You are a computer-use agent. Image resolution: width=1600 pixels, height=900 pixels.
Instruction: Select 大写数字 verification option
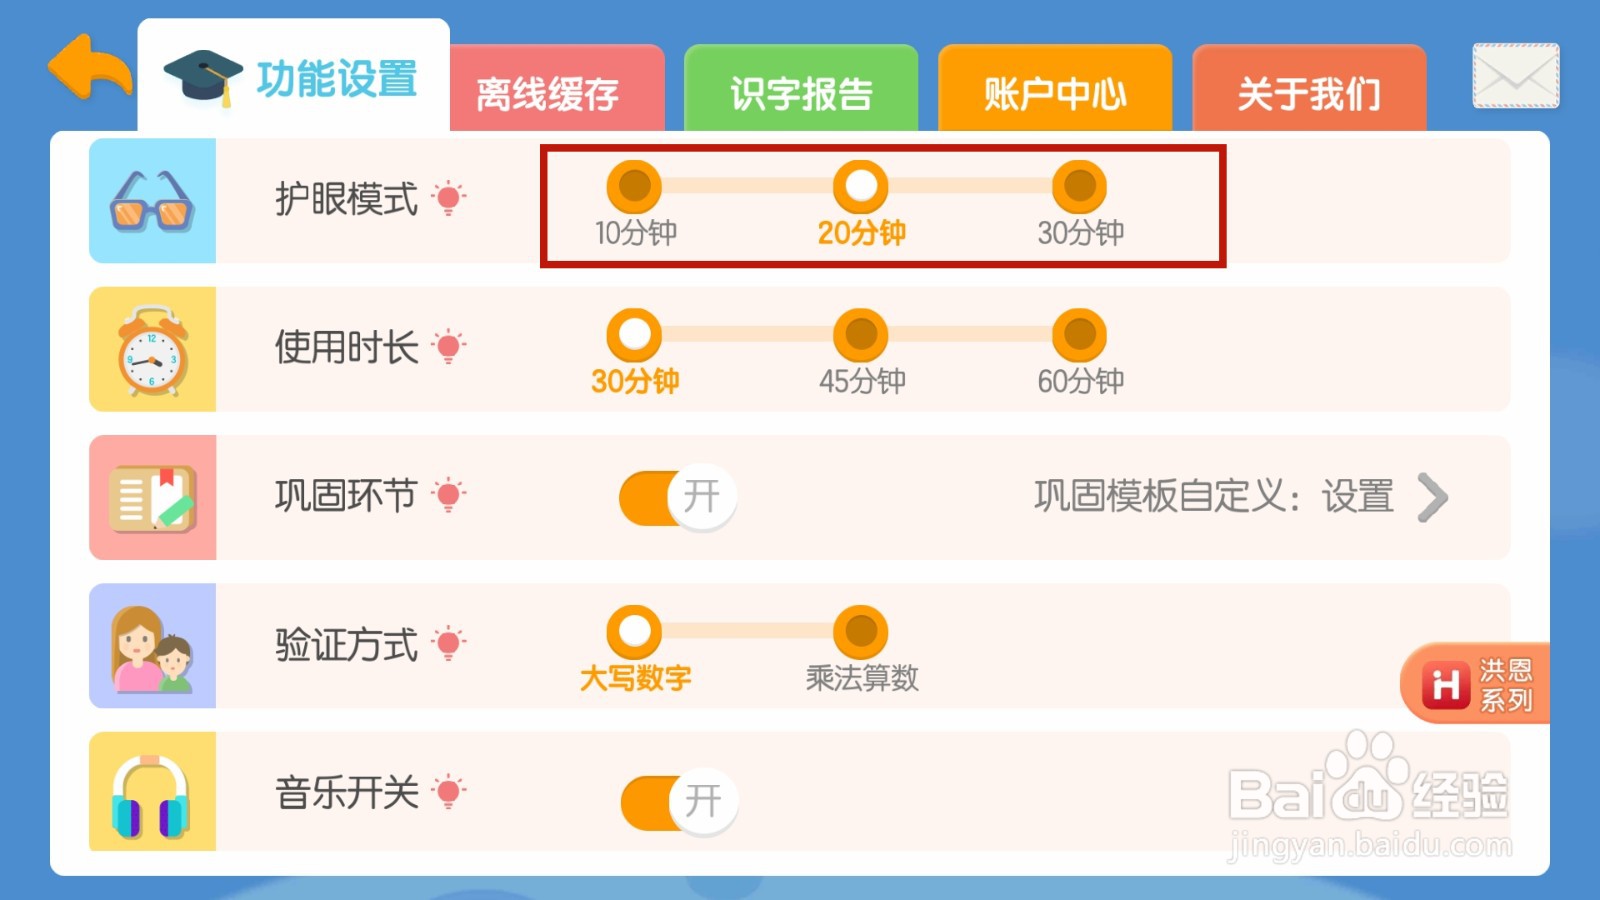(x=634, y=633)
